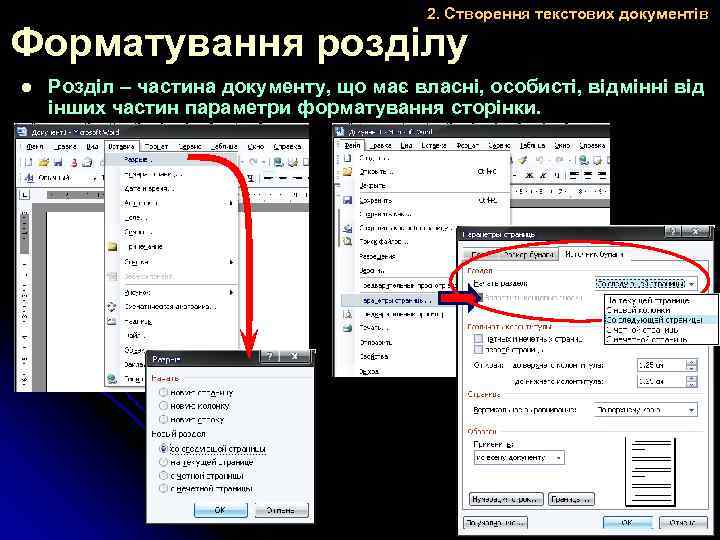Select the 'новую колонку' radio button

(163, 406)
